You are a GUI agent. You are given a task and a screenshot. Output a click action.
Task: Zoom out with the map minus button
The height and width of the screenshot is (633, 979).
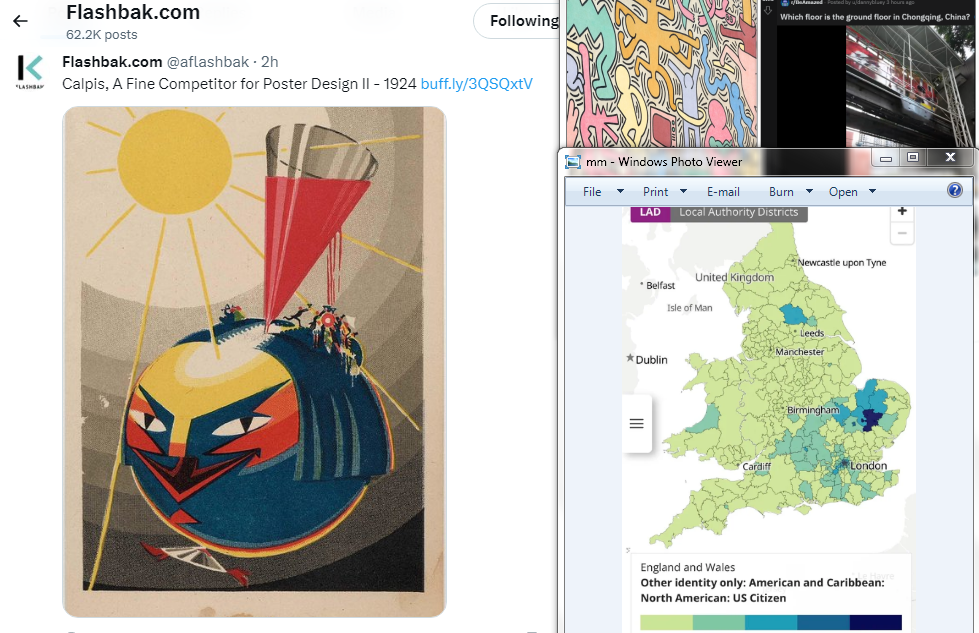coord(902,233)
